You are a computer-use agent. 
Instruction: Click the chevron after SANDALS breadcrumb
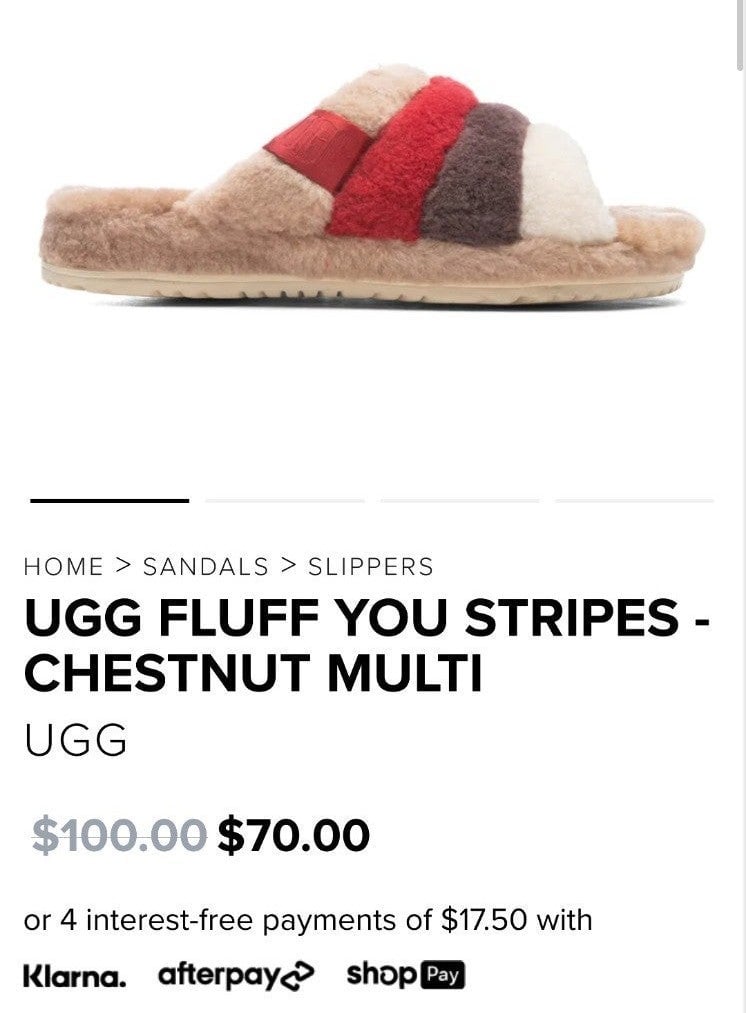click(288, 566)
